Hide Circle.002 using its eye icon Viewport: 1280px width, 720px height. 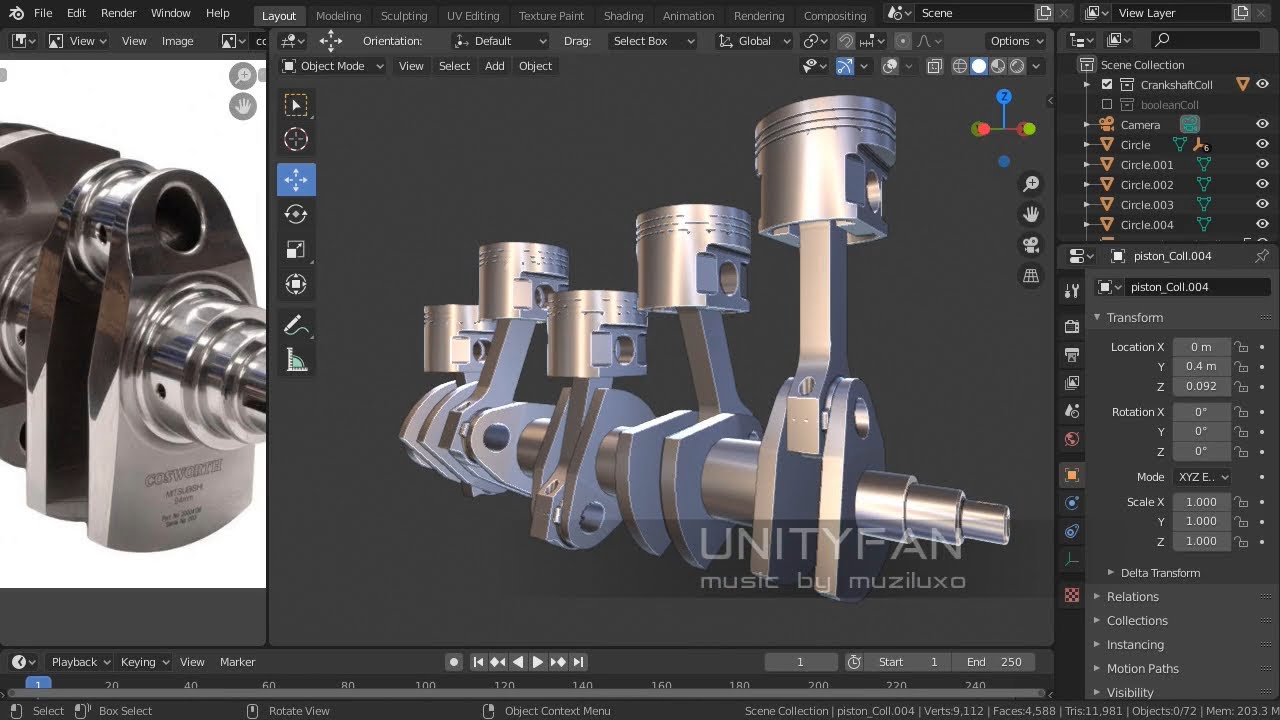[x=1262, y=185]
